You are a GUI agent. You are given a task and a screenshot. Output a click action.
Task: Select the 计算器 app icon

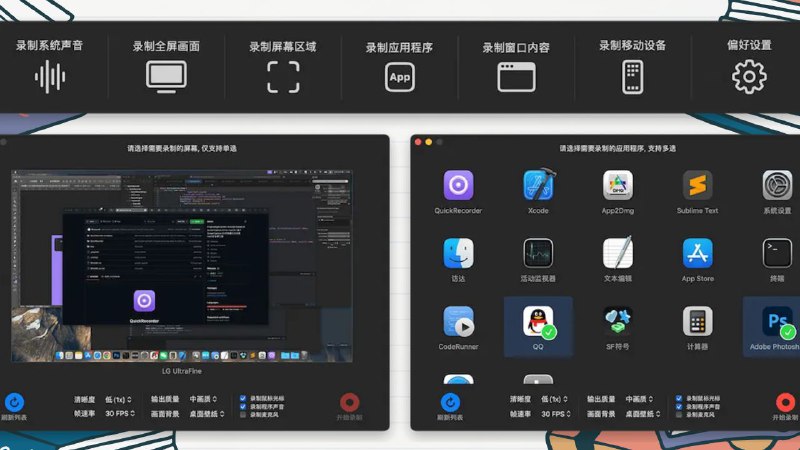(x=697, y=321)
